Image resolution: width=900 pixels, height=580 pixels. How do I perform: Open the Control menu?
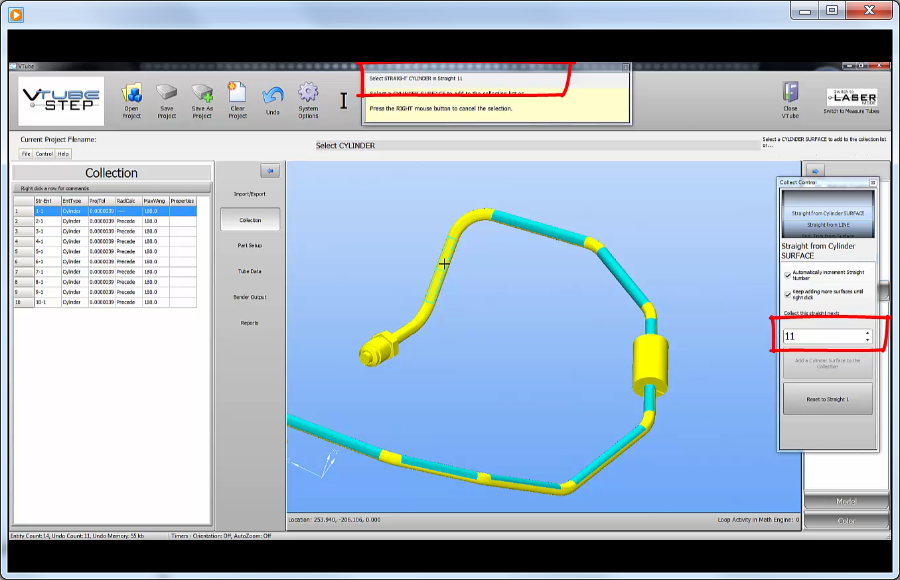click(x=44, y=154)
